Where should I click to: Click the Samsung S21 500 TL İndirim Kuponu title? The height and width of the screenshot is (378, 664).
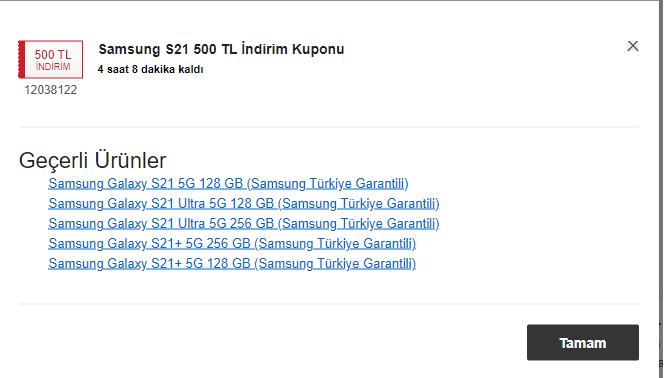221,49
